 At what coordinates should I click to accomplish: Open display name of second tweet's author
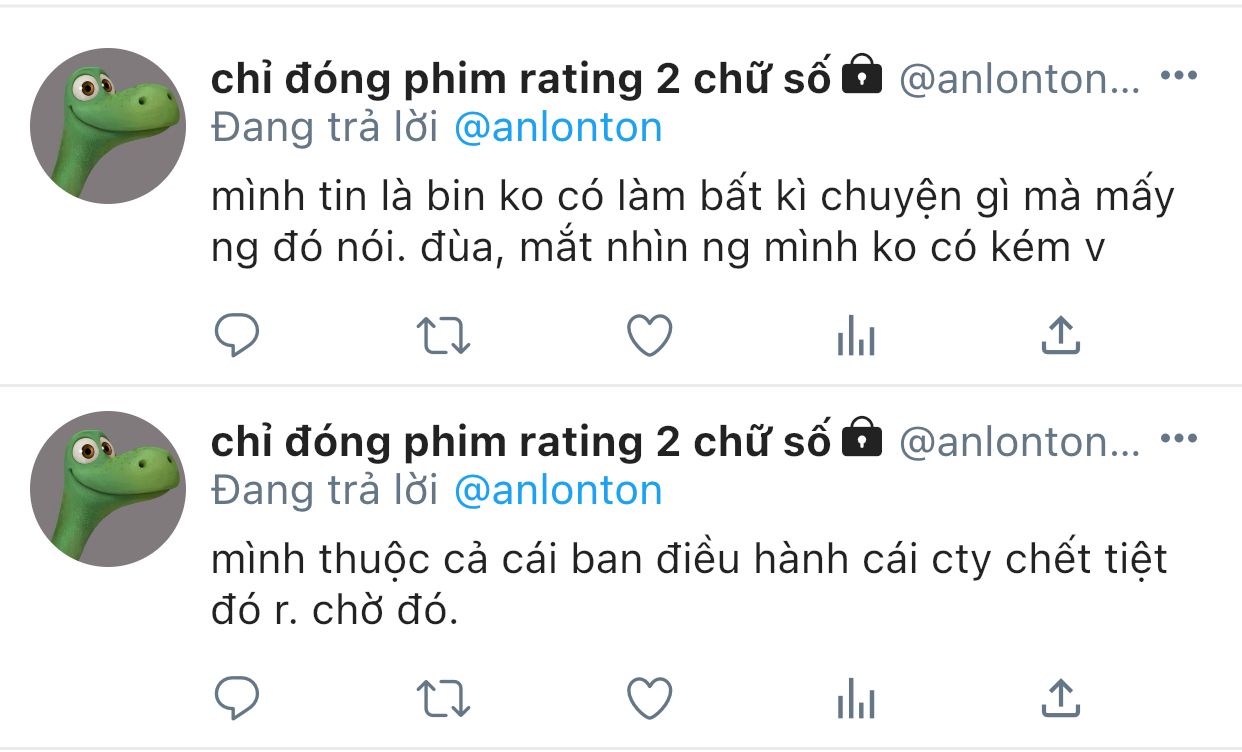pos(521,440)
